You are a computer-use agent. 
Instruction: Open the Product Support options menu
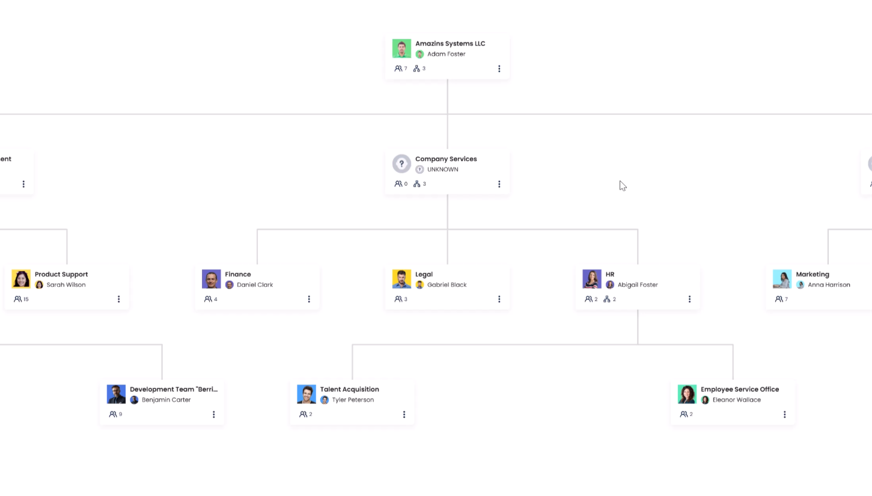[x=119, y=299]
